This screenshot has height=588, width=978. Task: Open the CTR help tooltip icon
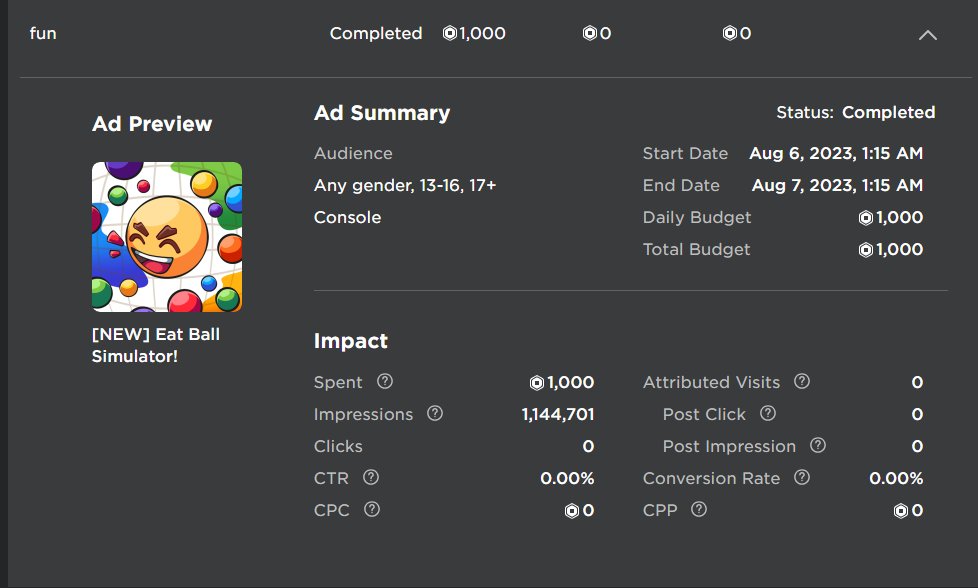[x=371, y=478]
